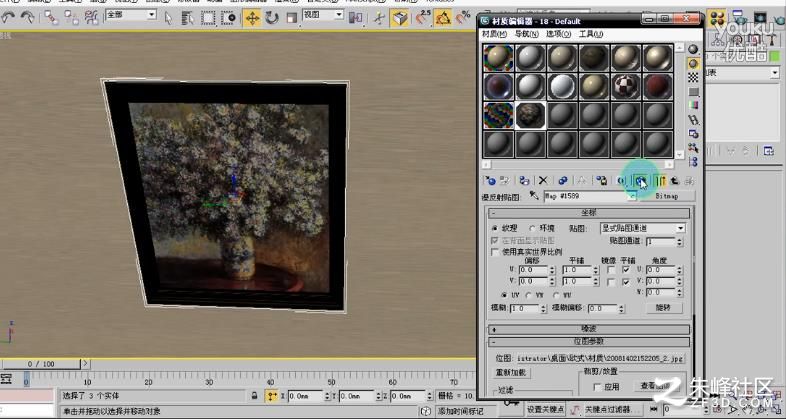Click Get Material icon in Material Editor
Viewport: 786px width, 419px height.
[x=491, y=181]
